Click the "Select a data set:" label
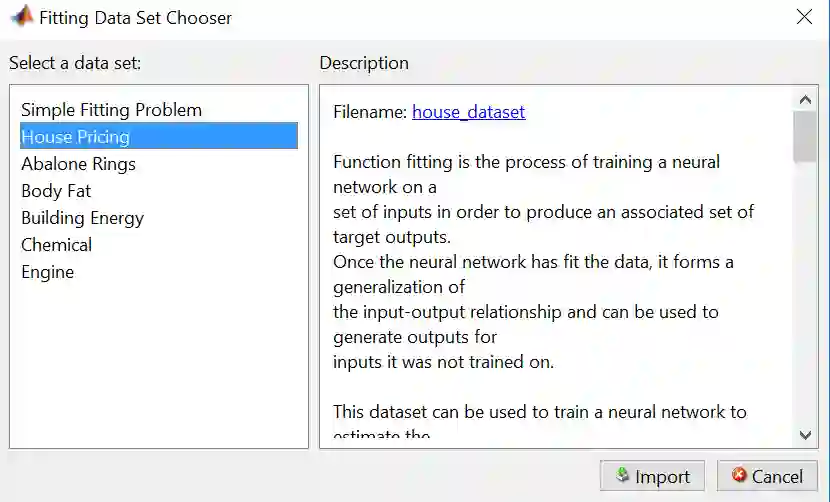 (75, 63)
